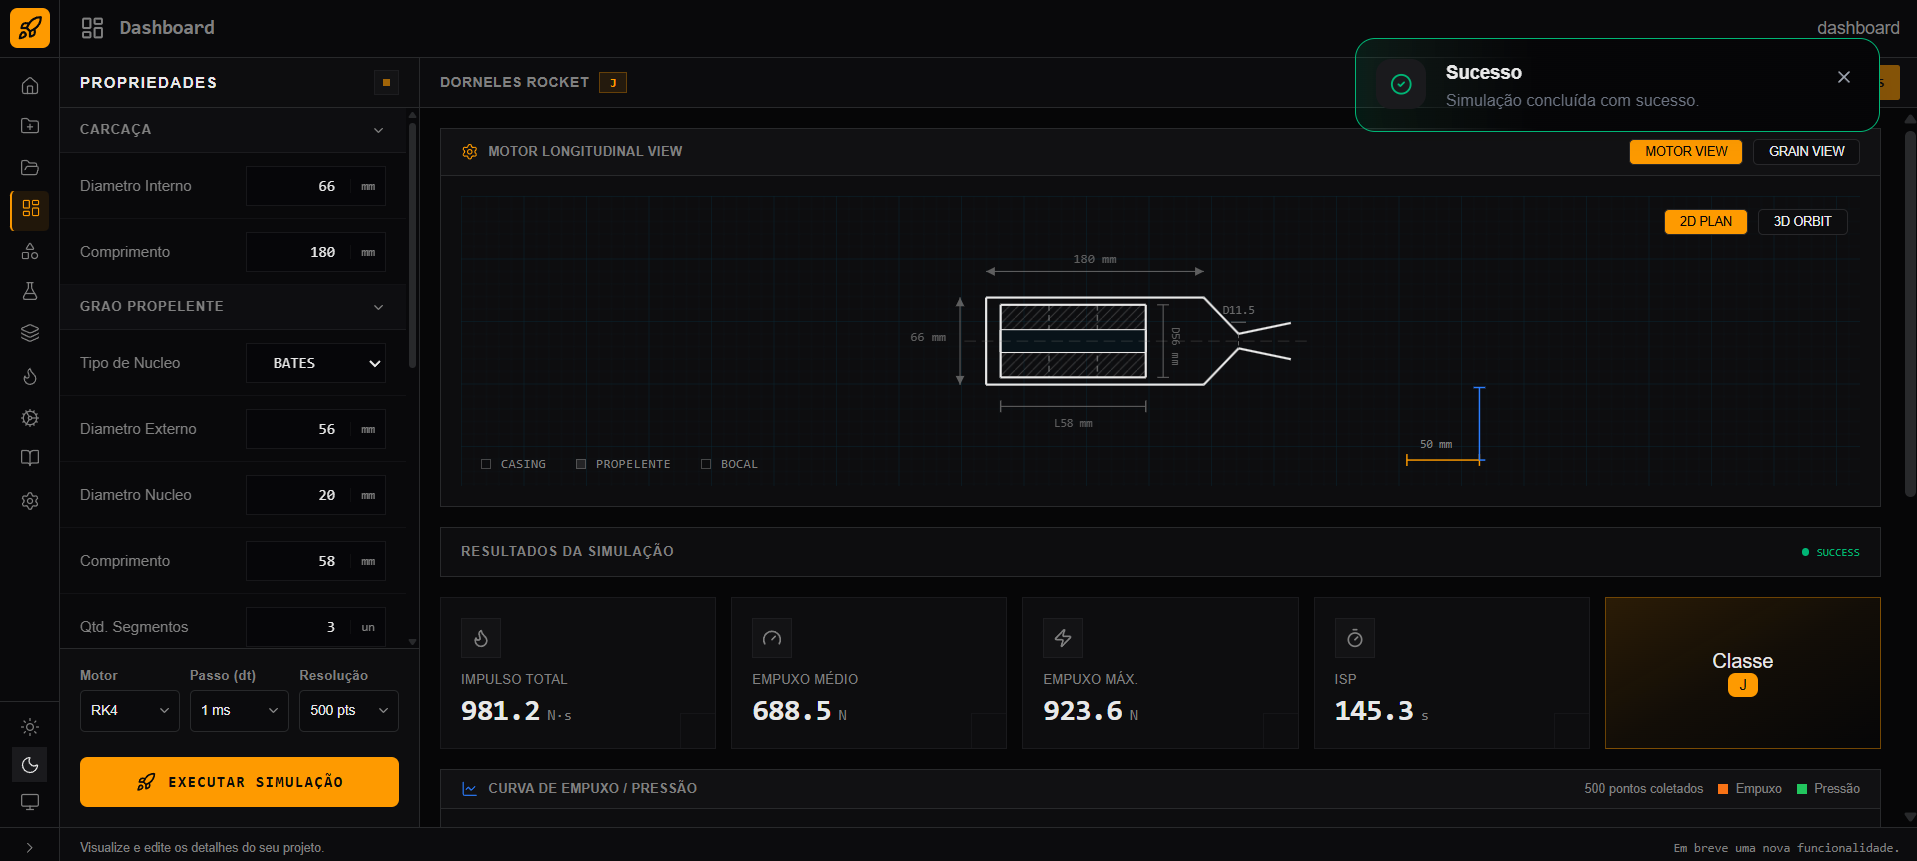The height and width of the screenshot is (861, 1917).
Task: Click the D11.5 nozzle label in drawing
Action: 1238,310
